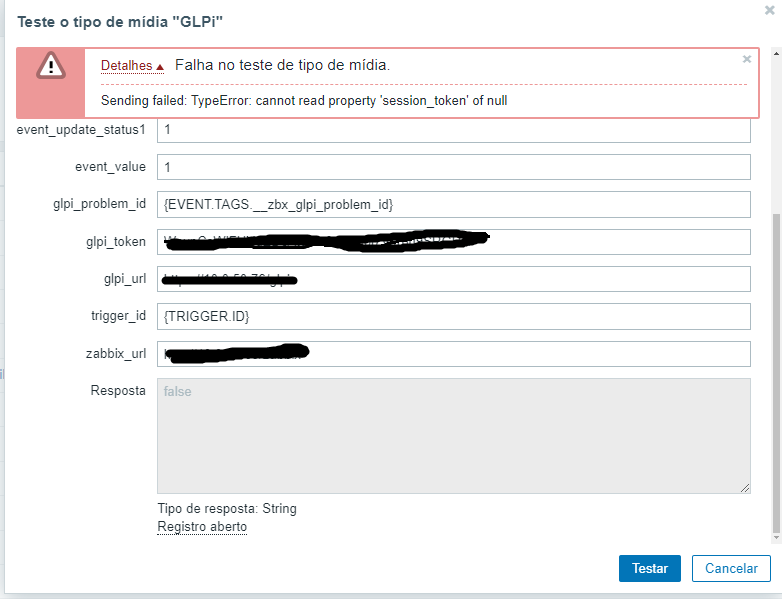Edit the glpi_url field
Image resolution: width=782 pixels, height=599 pixels.
coord(453,279)
